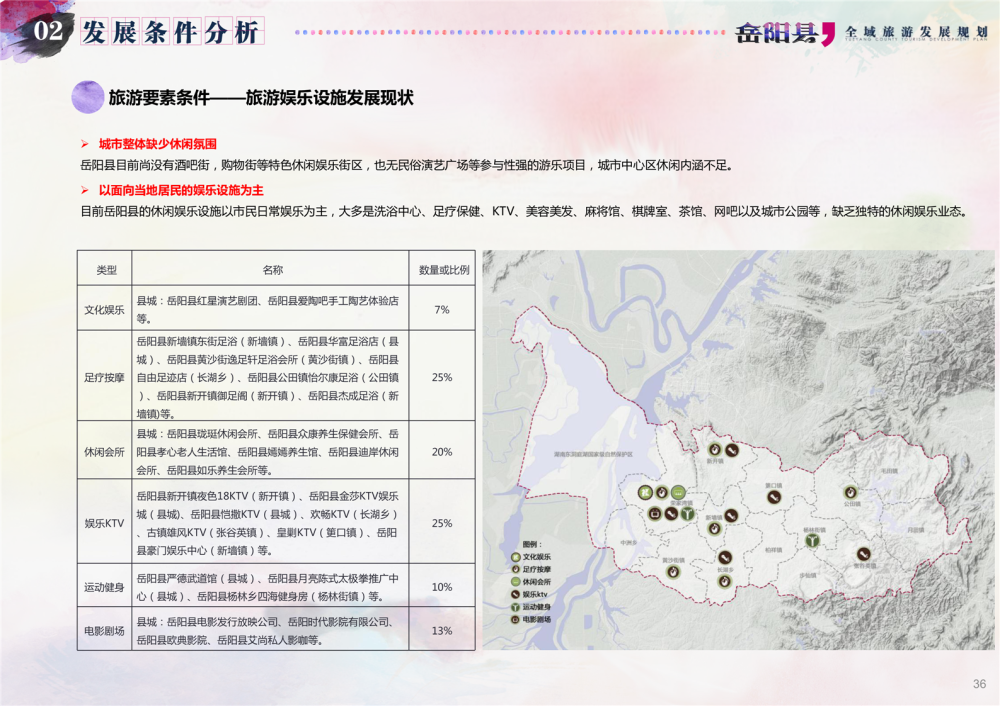Click the 运动健身 legend icon
1000x706 pixels.
coord(515,607)
